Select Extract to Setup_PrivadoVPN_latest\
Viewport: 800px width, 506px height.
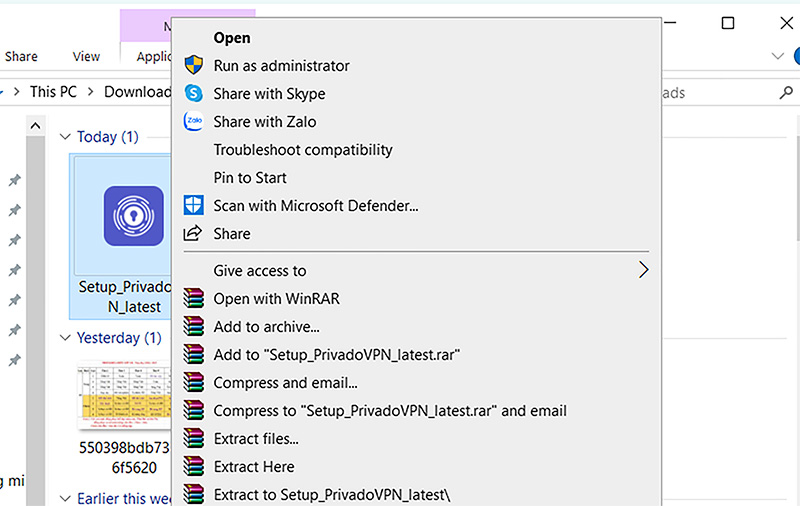pos(332,495)
